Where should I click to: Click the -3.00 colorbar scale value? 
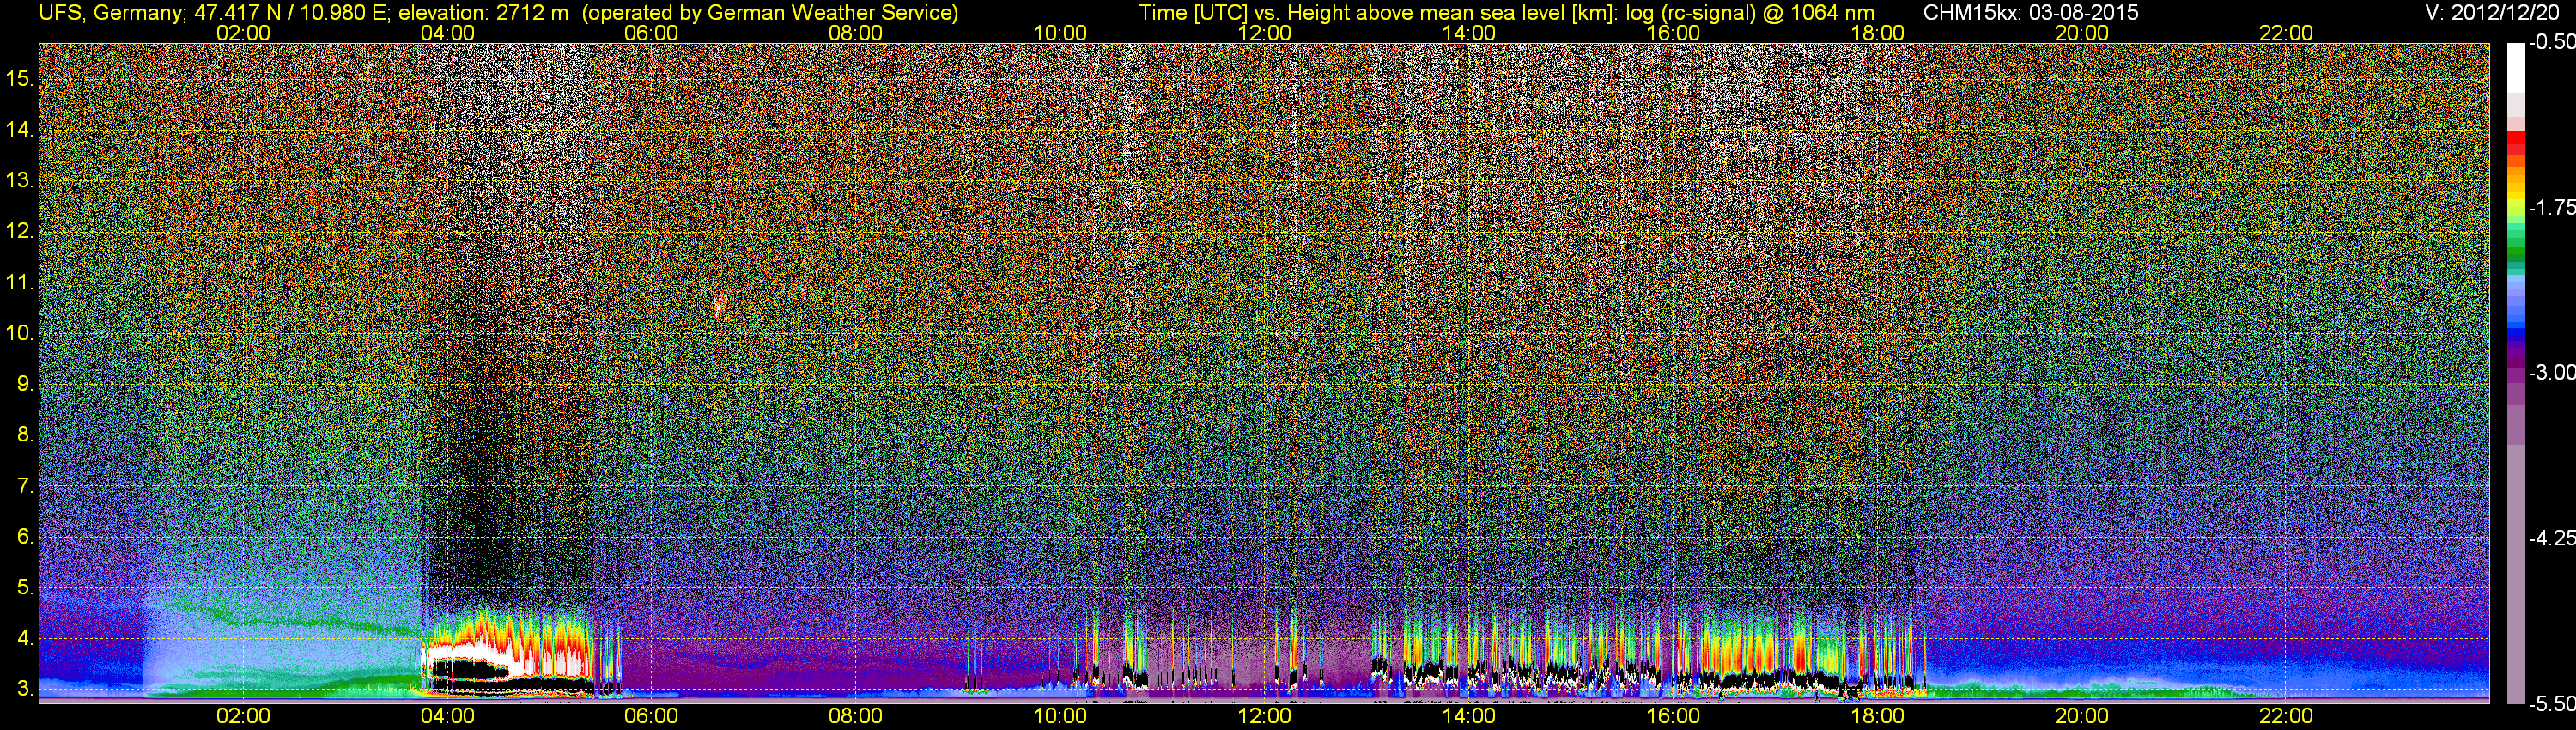[2552, 373]
